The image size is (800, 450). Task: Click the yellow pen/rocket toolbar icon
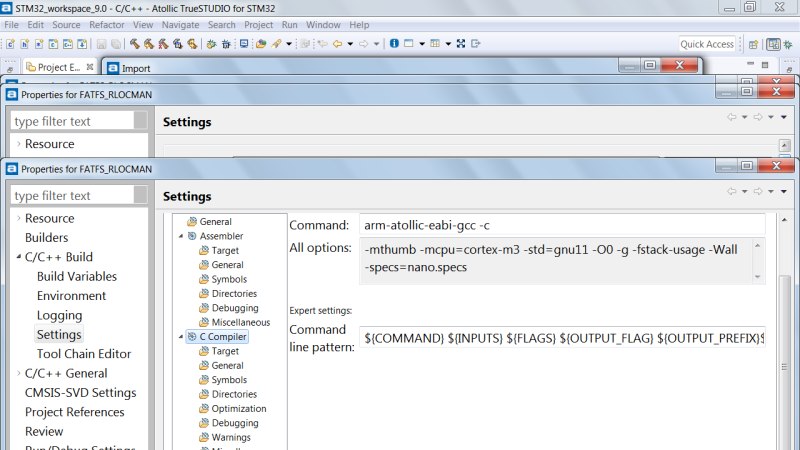click(277, 44)
